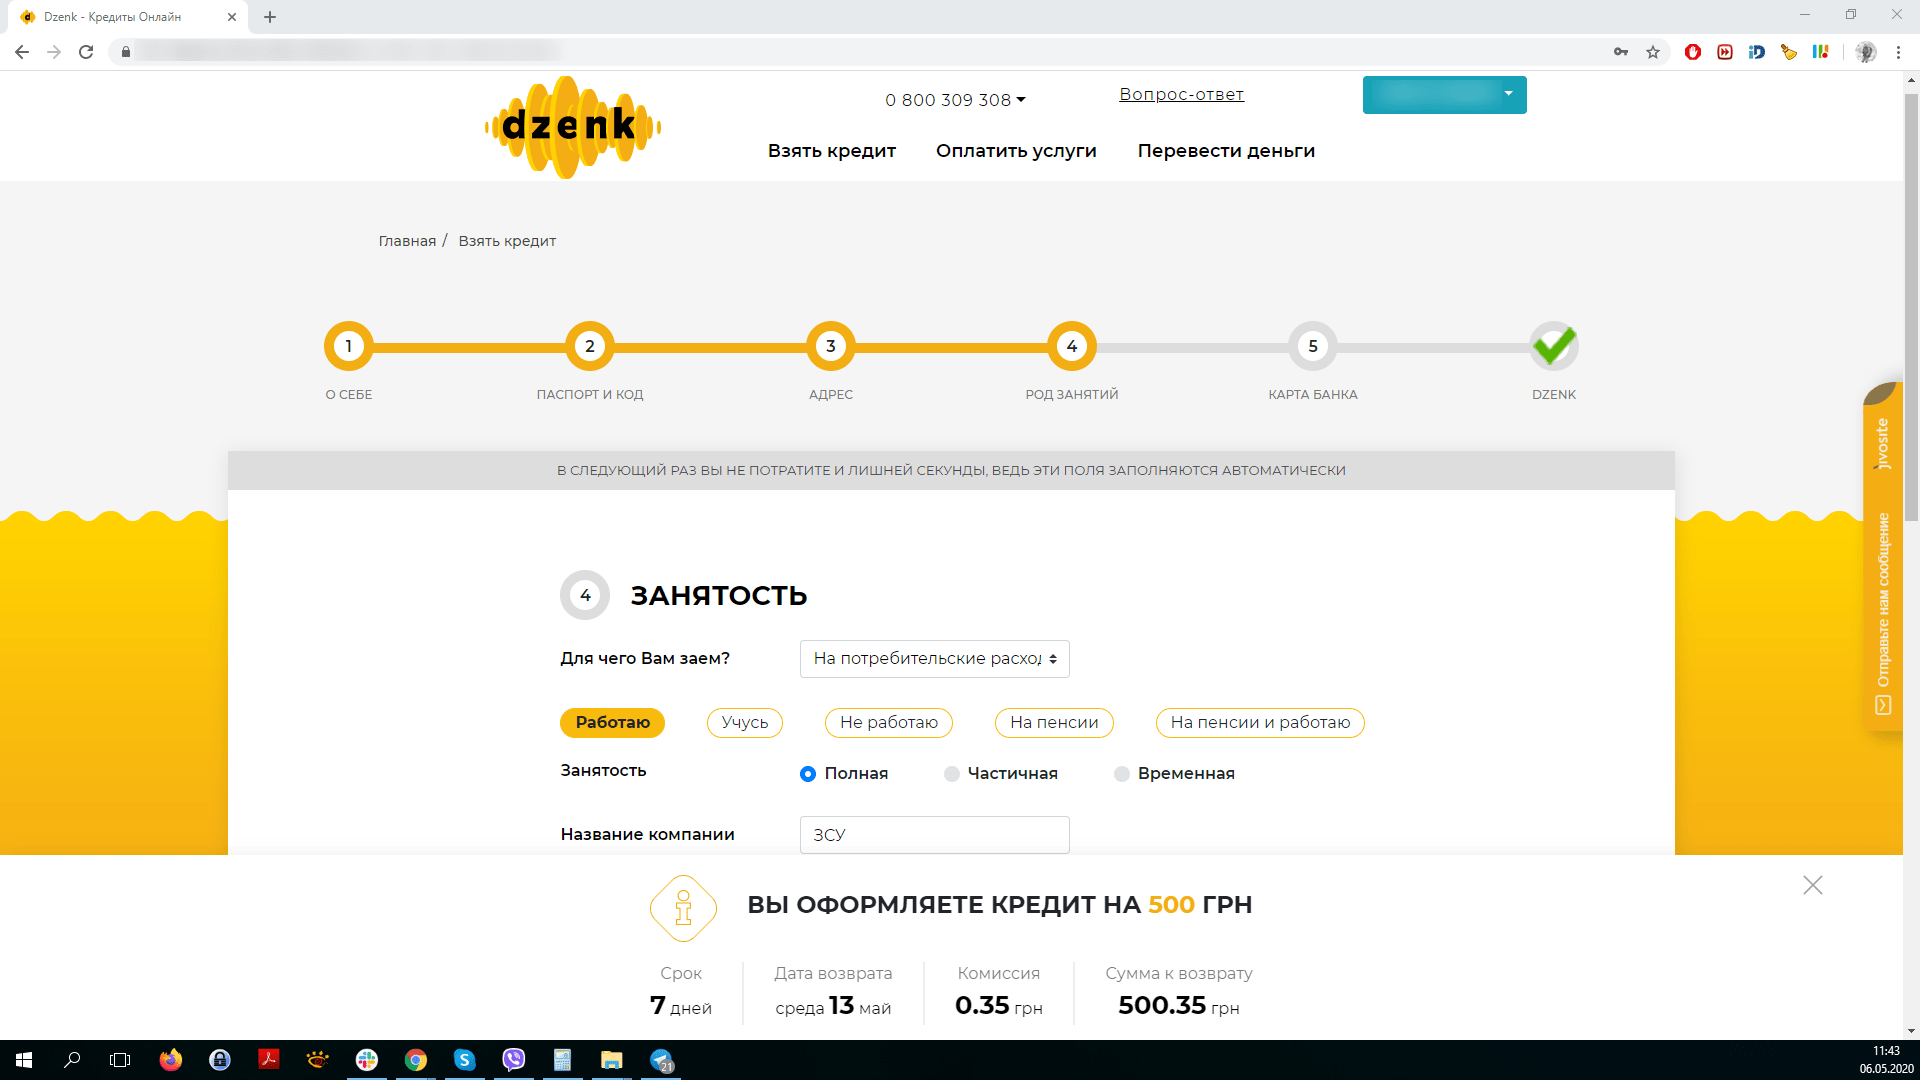Image resolution: width=1920 pixels, height=1080 pixels.
Task: Click the yellow broom cleaner extension
Action: click(1789, 52)
